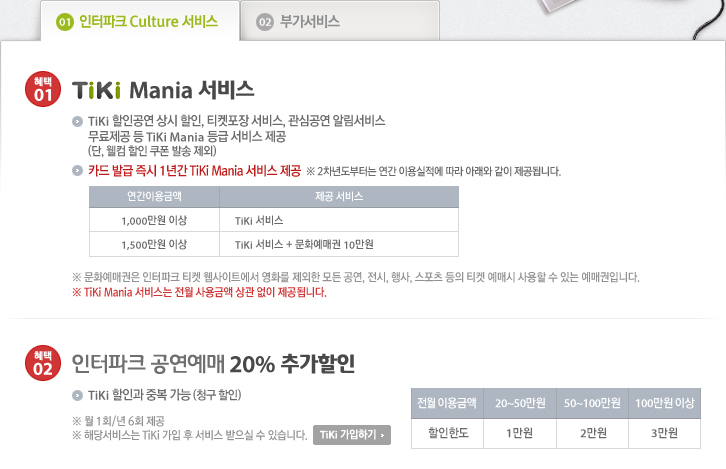Click the 100만원 이상 column header
Screen dimensions: 726x469
point(664,403)
